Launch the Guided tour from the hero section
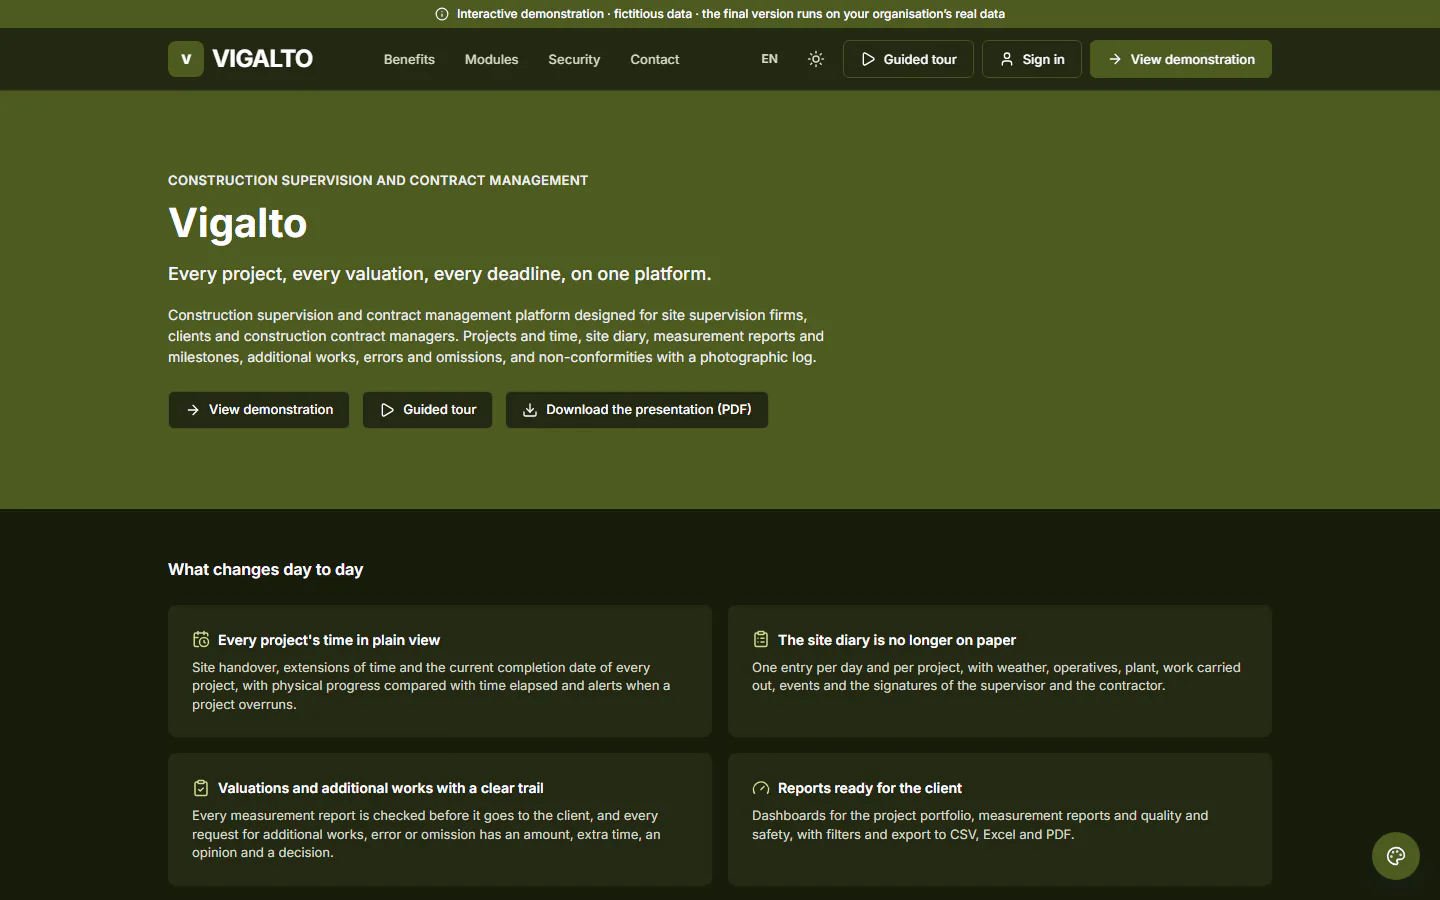Image resolution: width=1440 pixels, height=900 pixels. (x=427, y=410)
